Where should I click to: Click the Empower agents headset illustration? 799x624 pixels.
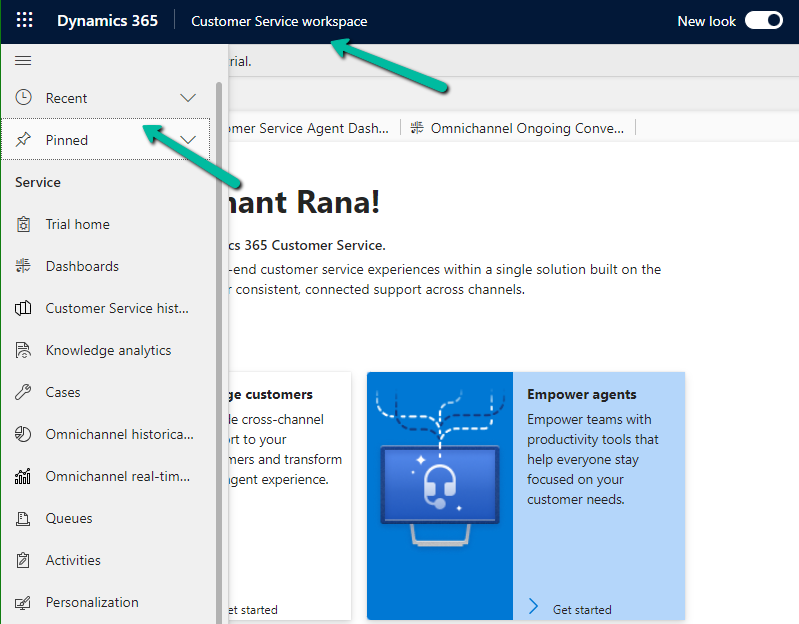click(440, 497)
